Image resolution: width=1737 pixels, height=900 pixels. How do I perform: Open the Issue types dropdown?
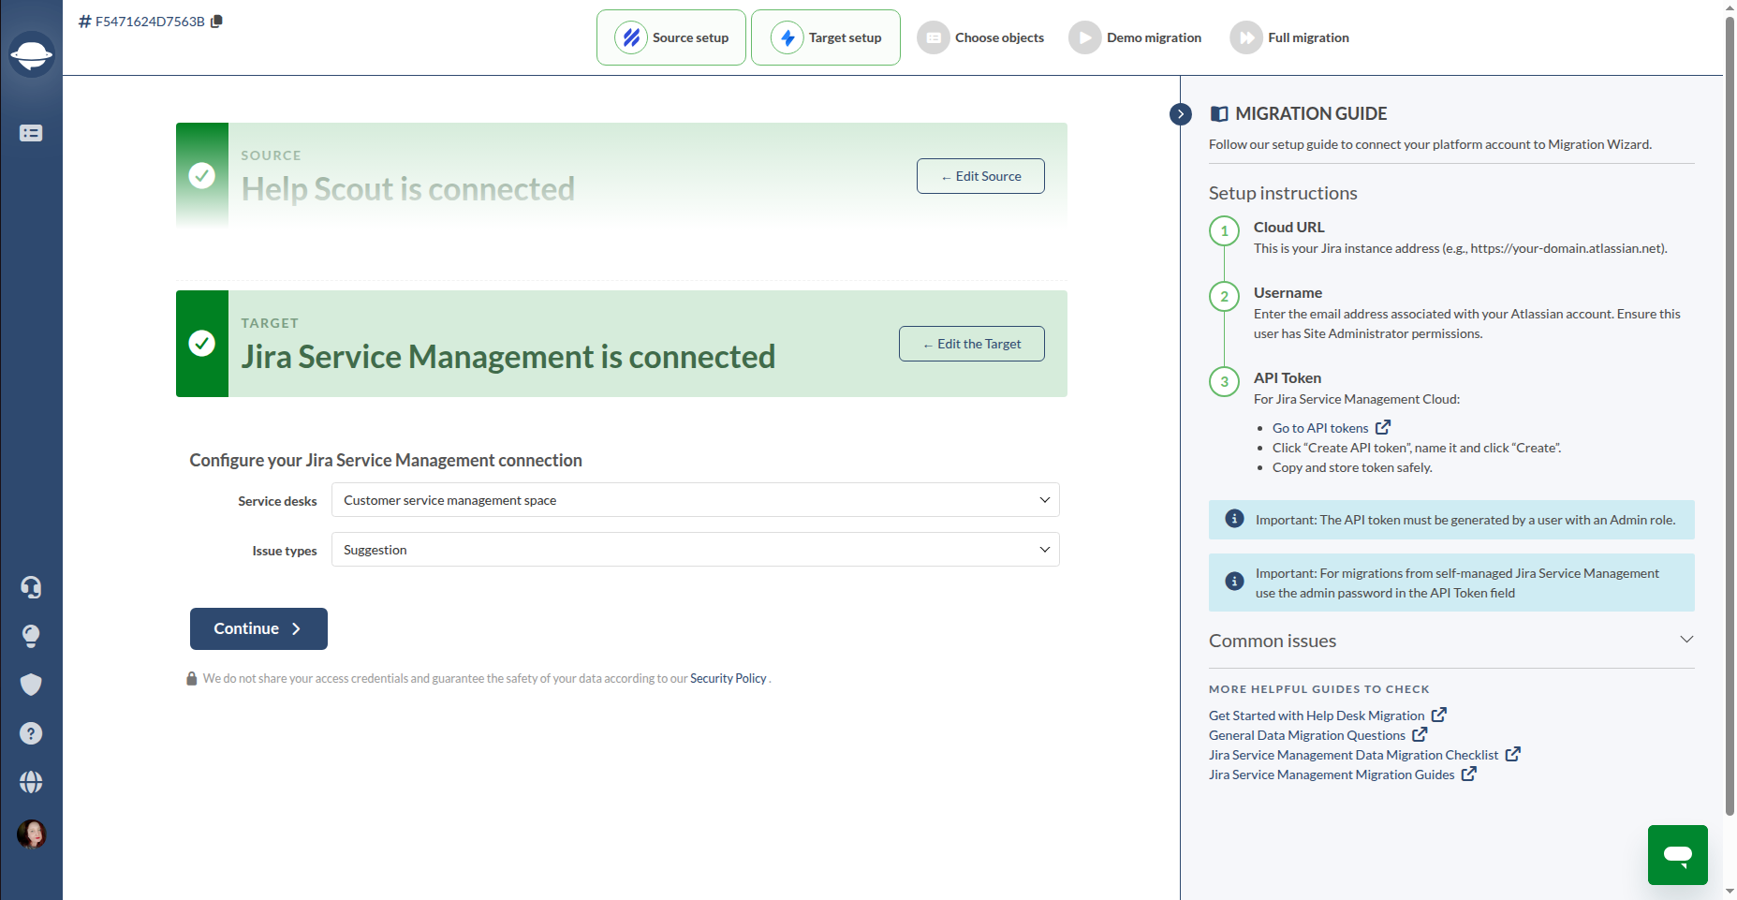pos(695,550)
